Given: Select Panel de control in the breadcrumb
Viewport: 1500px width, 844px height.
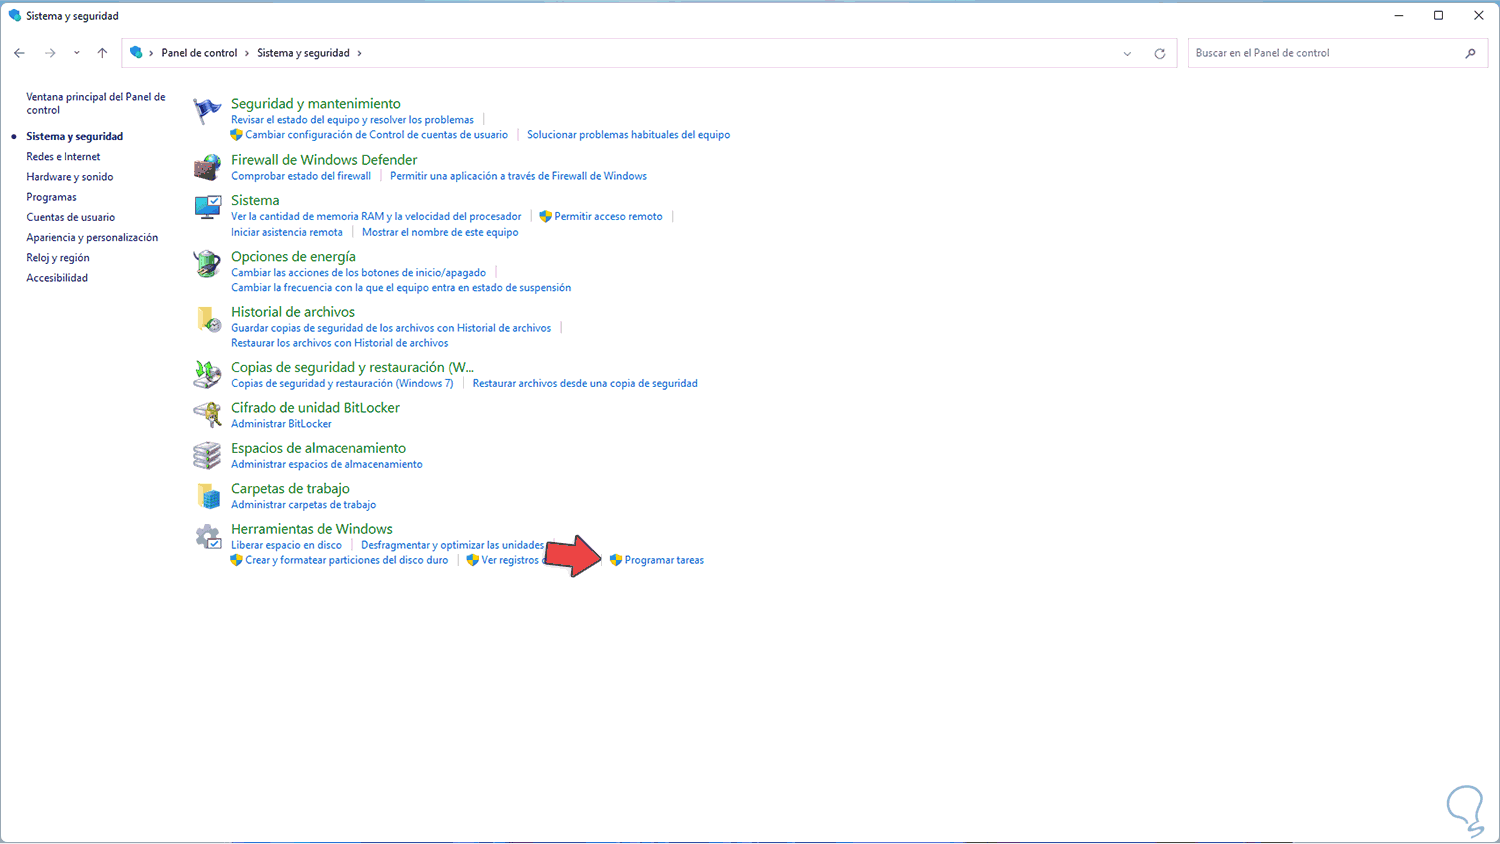Looking at the screenshot, I should pos(199,53).
